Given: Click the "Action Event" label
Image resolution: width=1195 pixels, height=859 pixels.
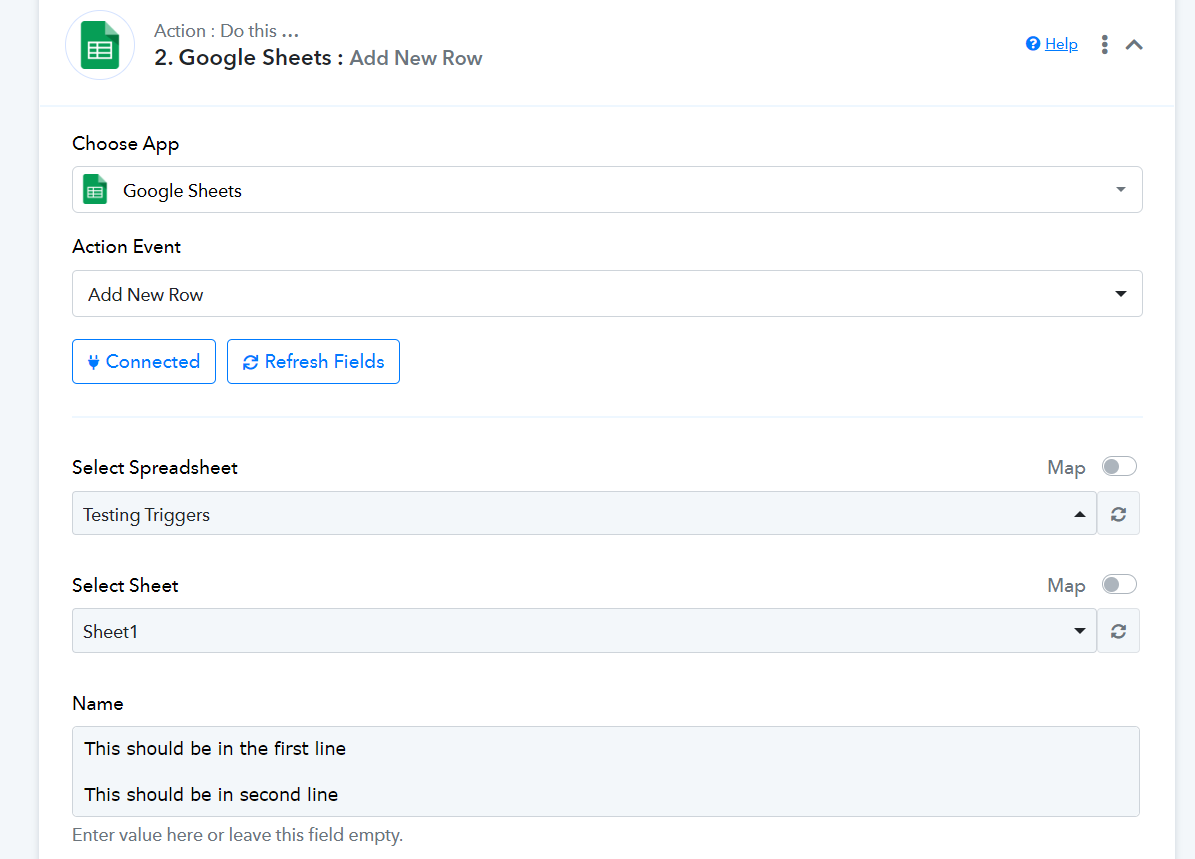Looking at the screenshot, I should click(x=127, y=247).
